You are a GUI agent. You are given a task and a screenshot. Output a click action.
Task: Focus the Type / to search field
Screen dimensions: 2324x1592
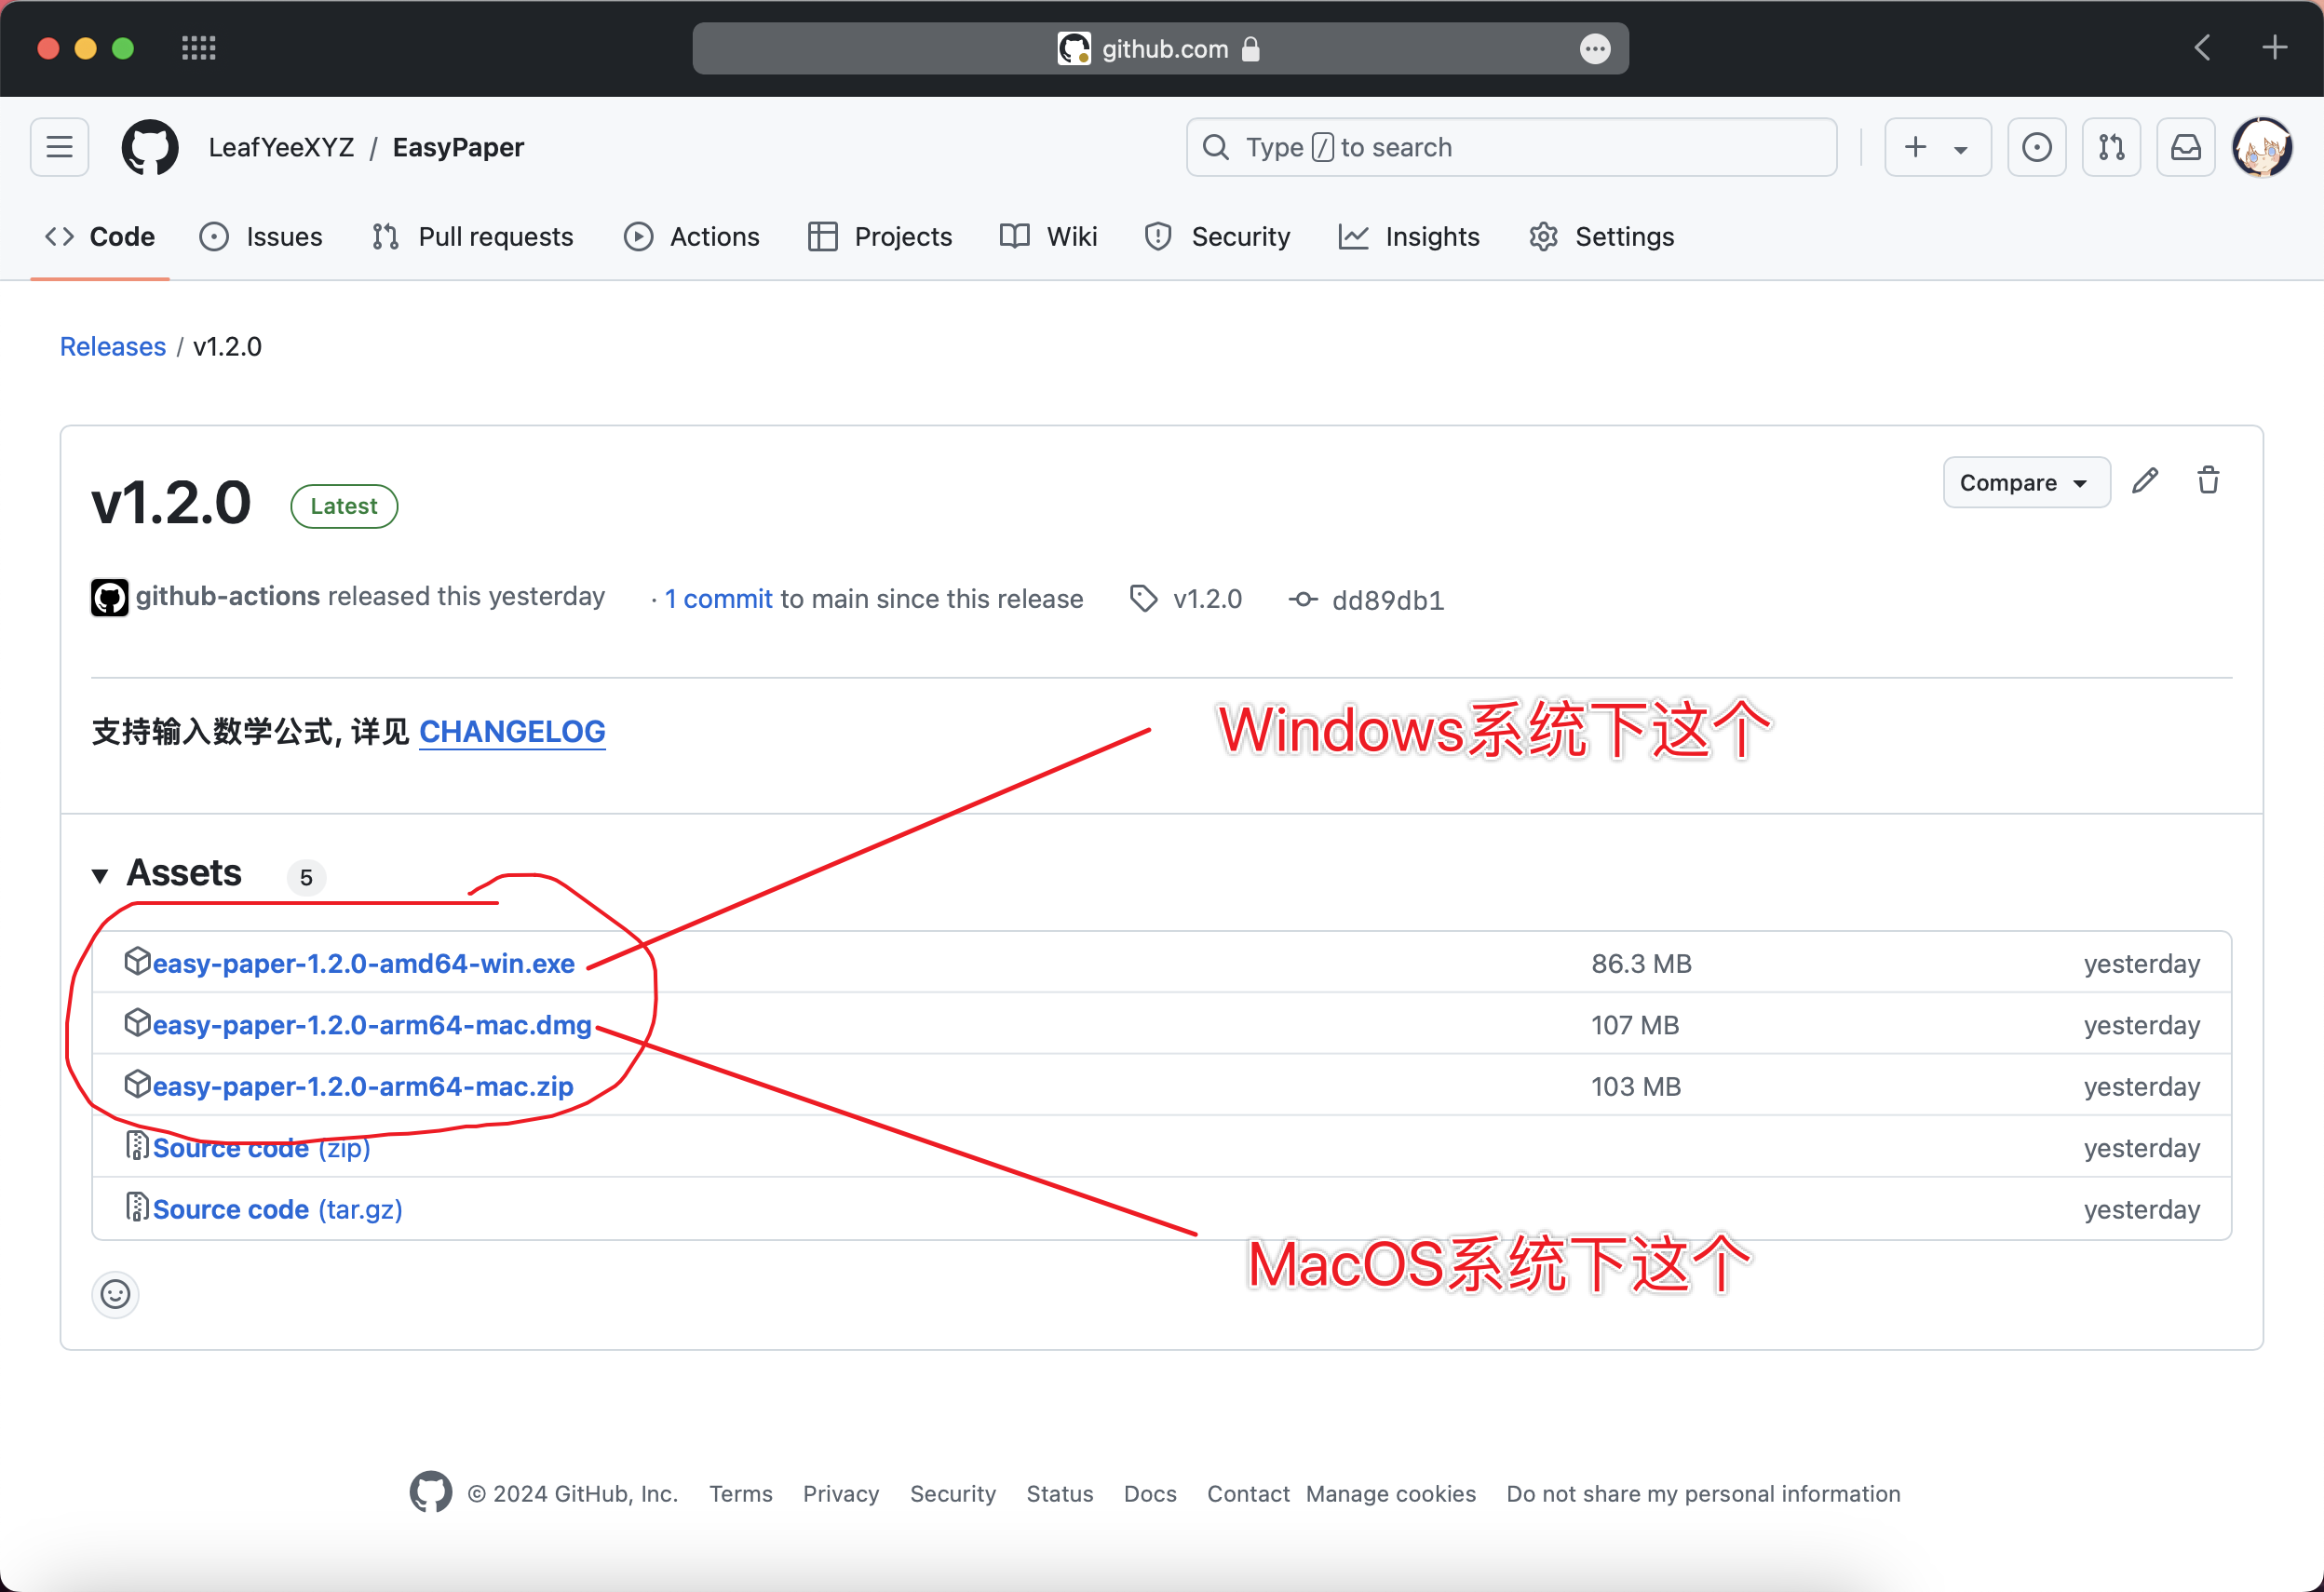(x=1511, y=147)
